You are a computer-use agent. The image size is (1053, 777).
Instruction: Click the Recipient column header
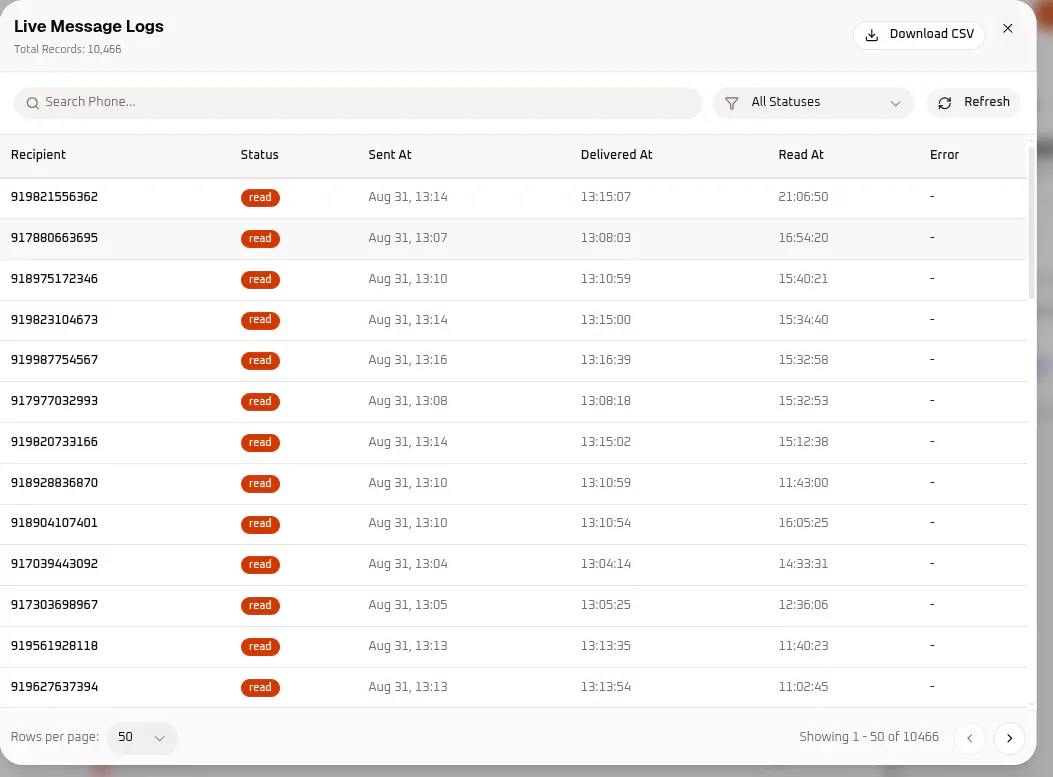pyautogui.click(x=38, y=154)
